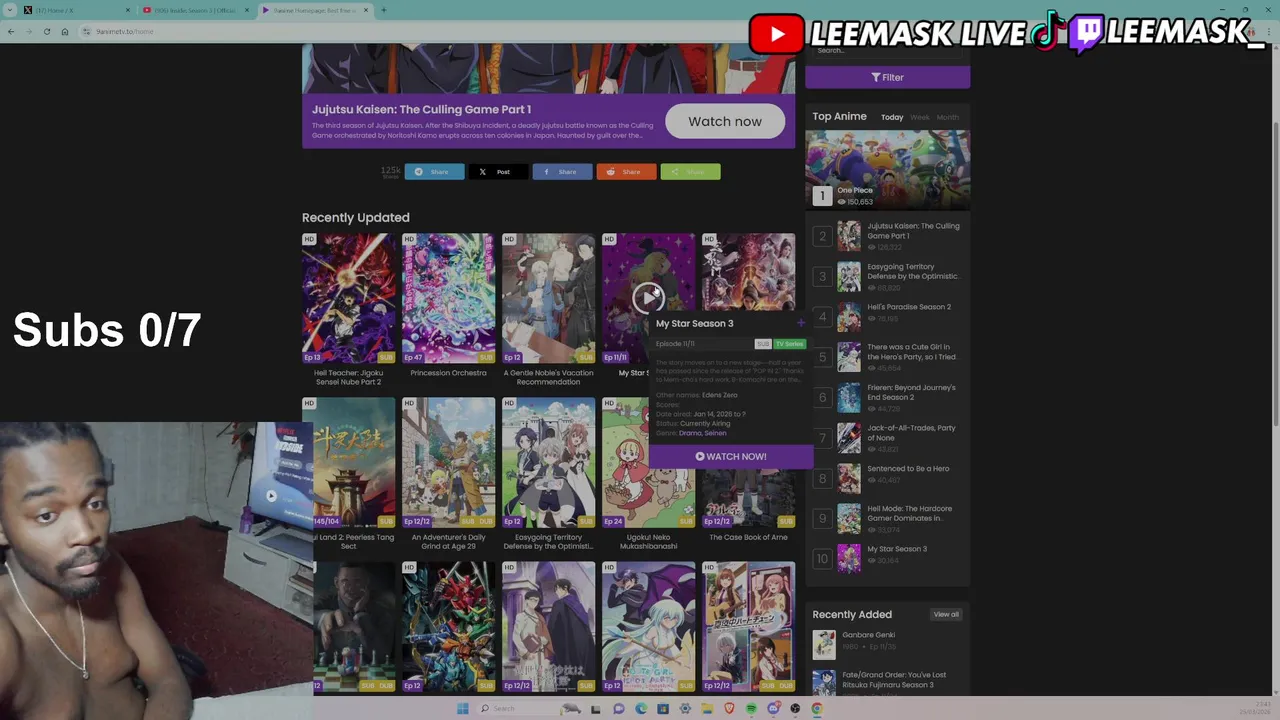Open the purple chat app on taskbar
This screenshot has height=720, width=1280.
pos(619,708)
